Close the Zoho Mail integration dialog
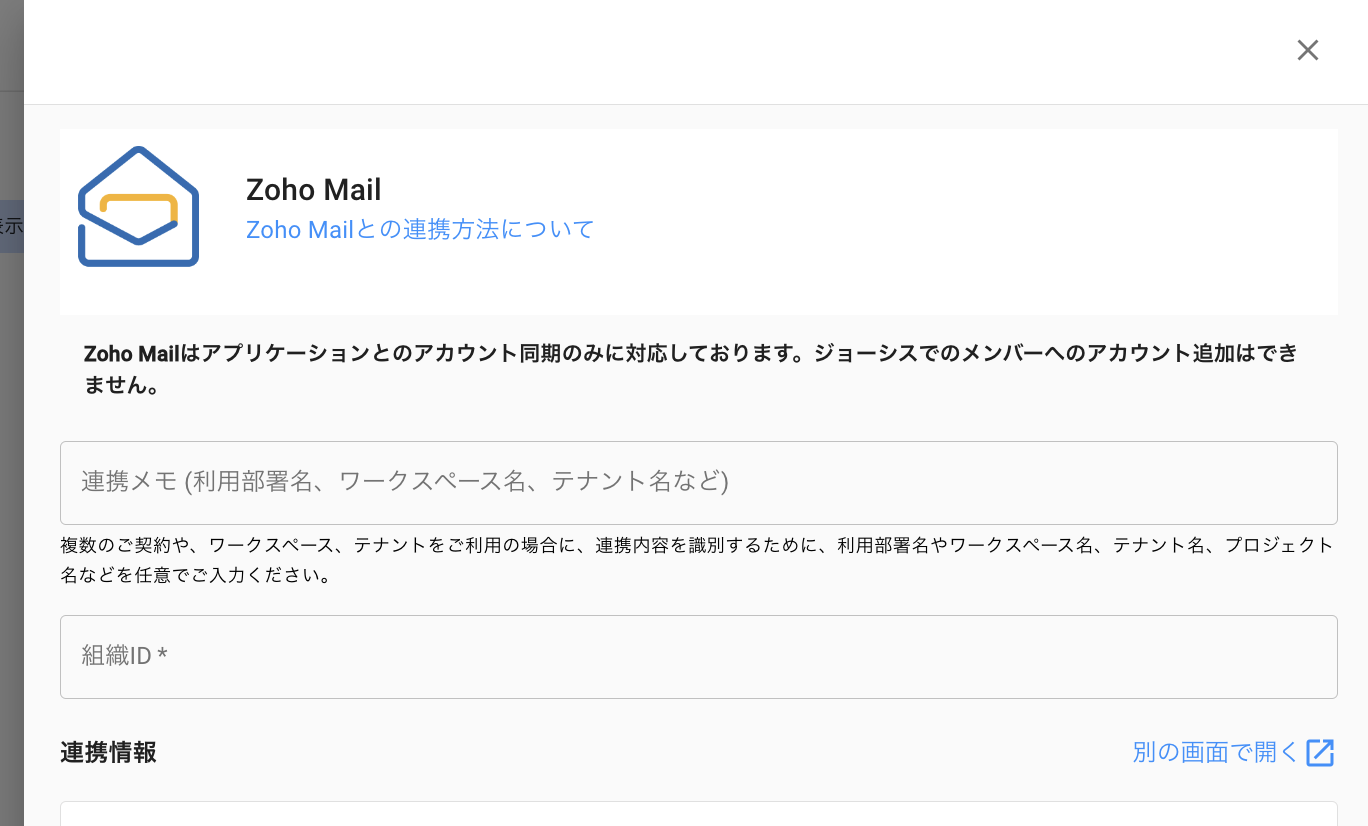Viewport: 1368px width, 826px height. point(1307,50)
